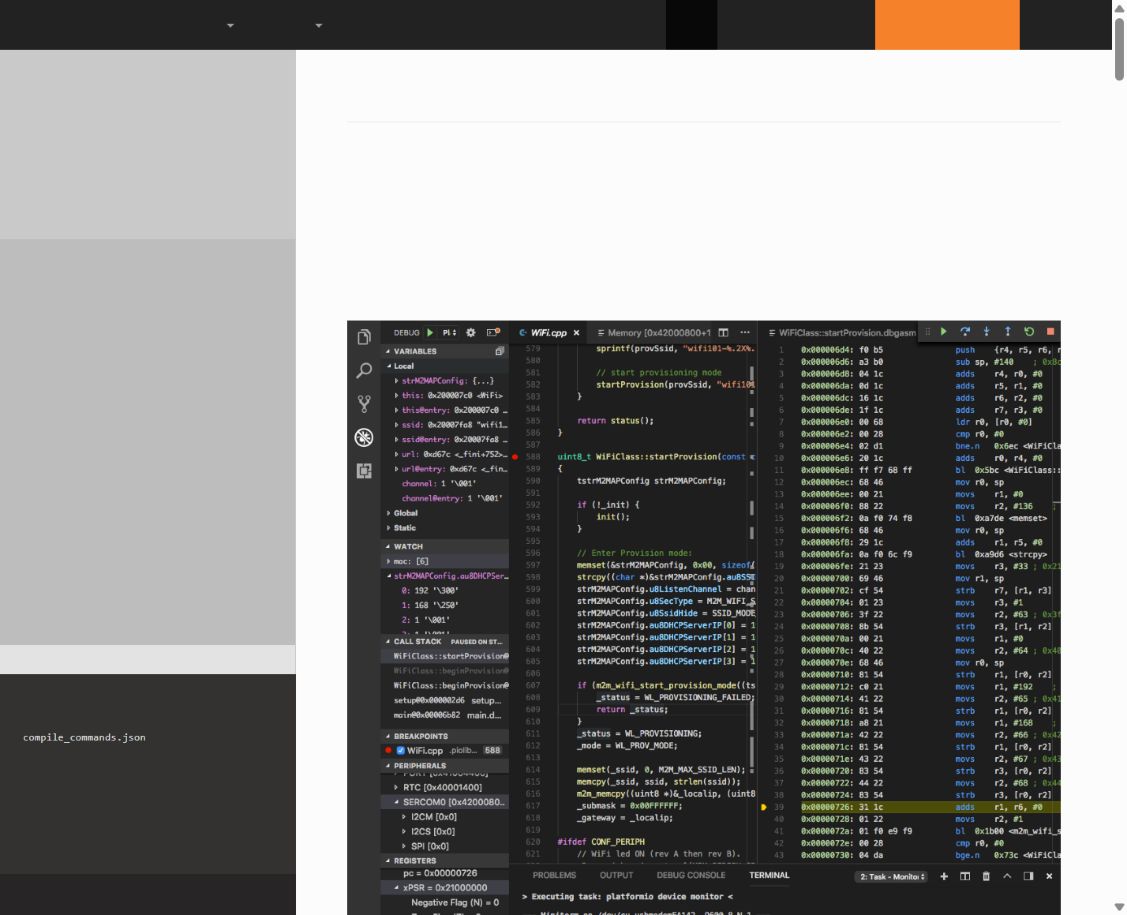Switch to the WiFi.cpp editor tab
Screen dimensions: 1127x915
(x=548, y=333)
